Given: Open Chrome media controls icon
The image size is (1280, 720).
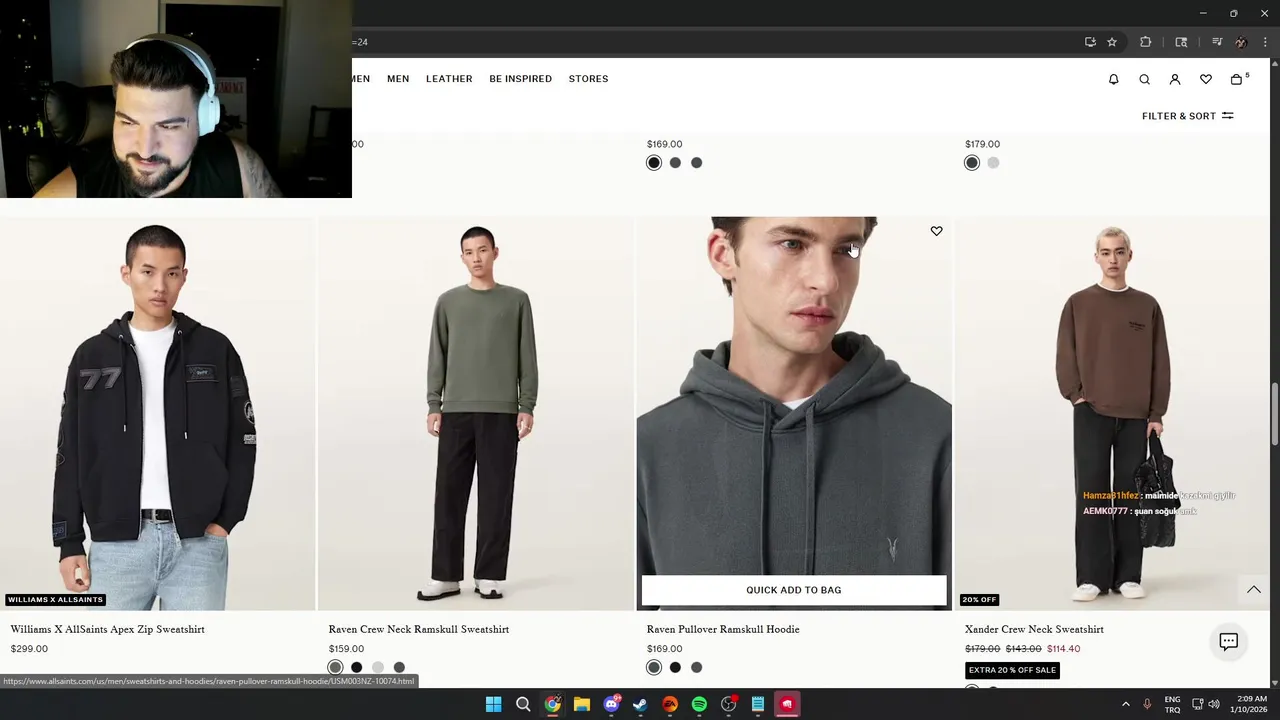Looking at the screenshot, I should 1217,42.
